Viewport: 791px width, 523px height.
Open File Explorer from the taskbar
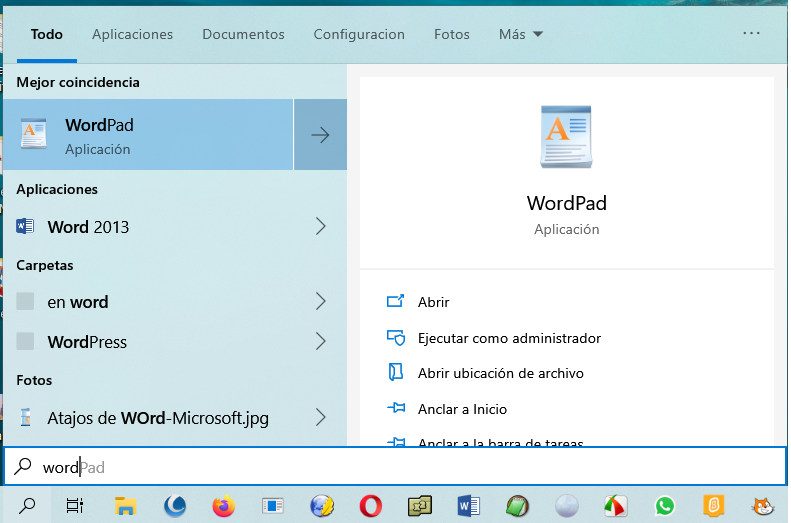[125, 506]
